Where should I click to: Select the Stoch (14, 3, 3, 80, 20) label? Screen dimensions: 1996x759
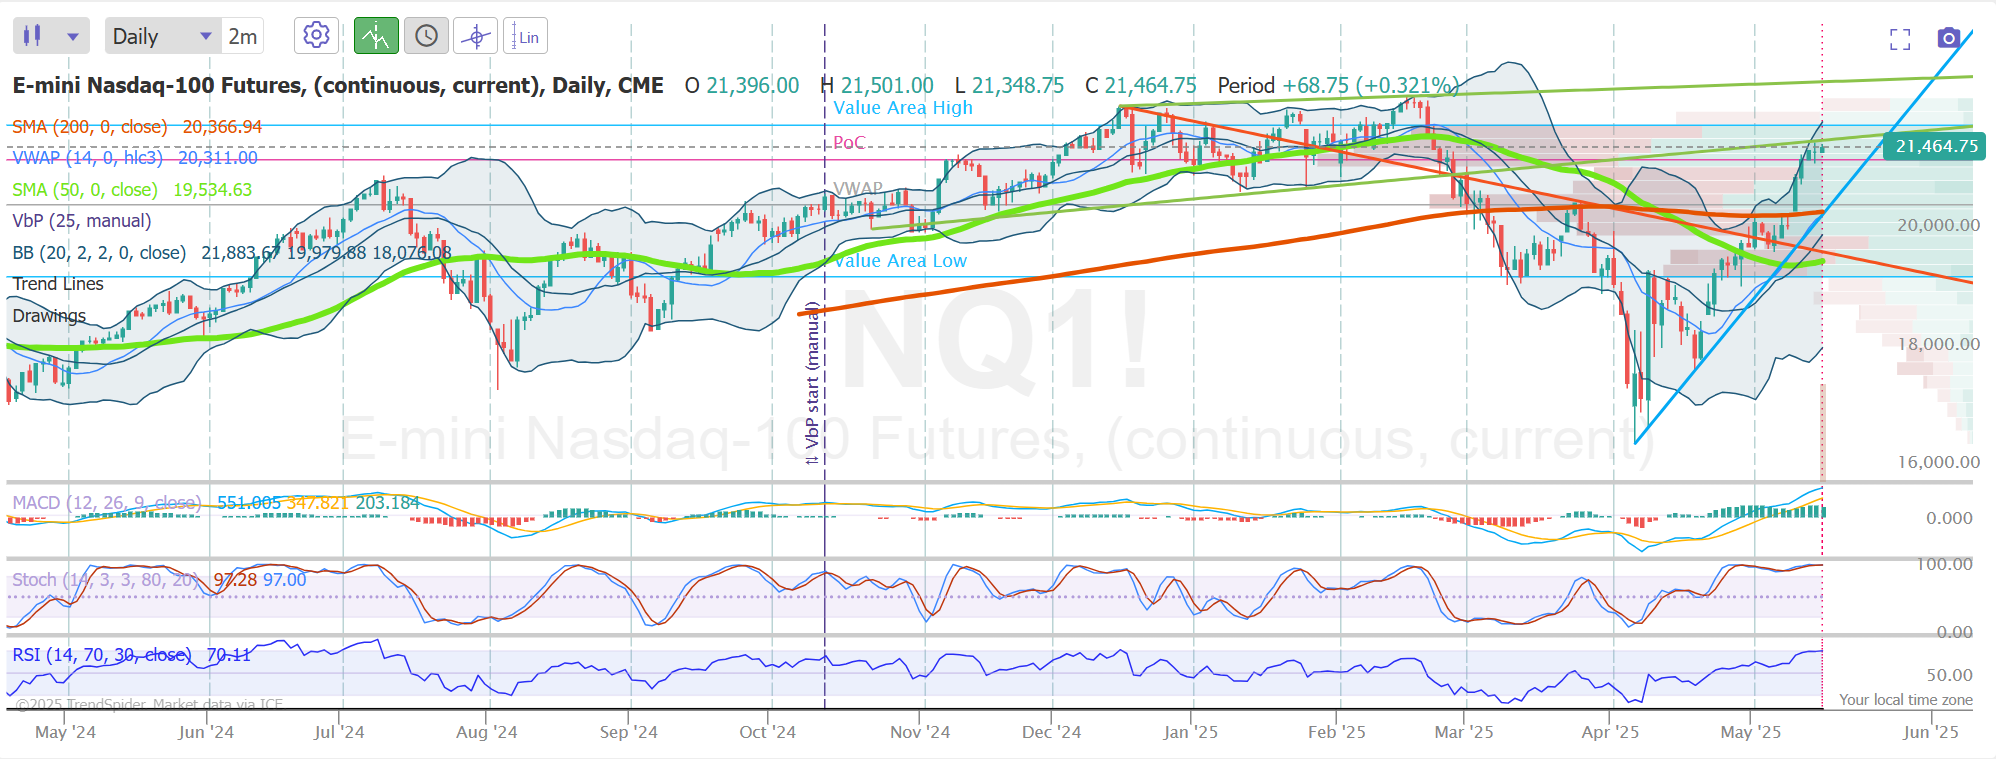104,579
